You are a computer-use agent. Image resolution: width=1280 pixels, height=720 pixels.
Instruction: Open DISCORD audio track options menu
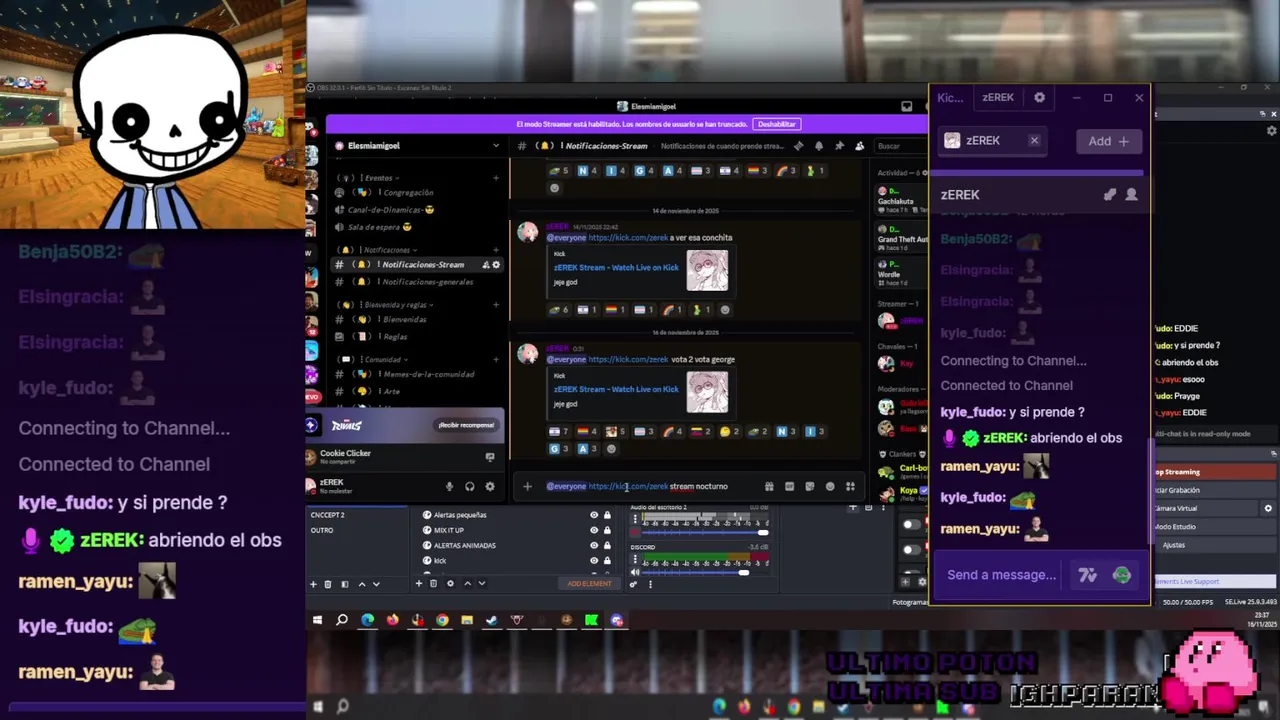coord(635,557)
